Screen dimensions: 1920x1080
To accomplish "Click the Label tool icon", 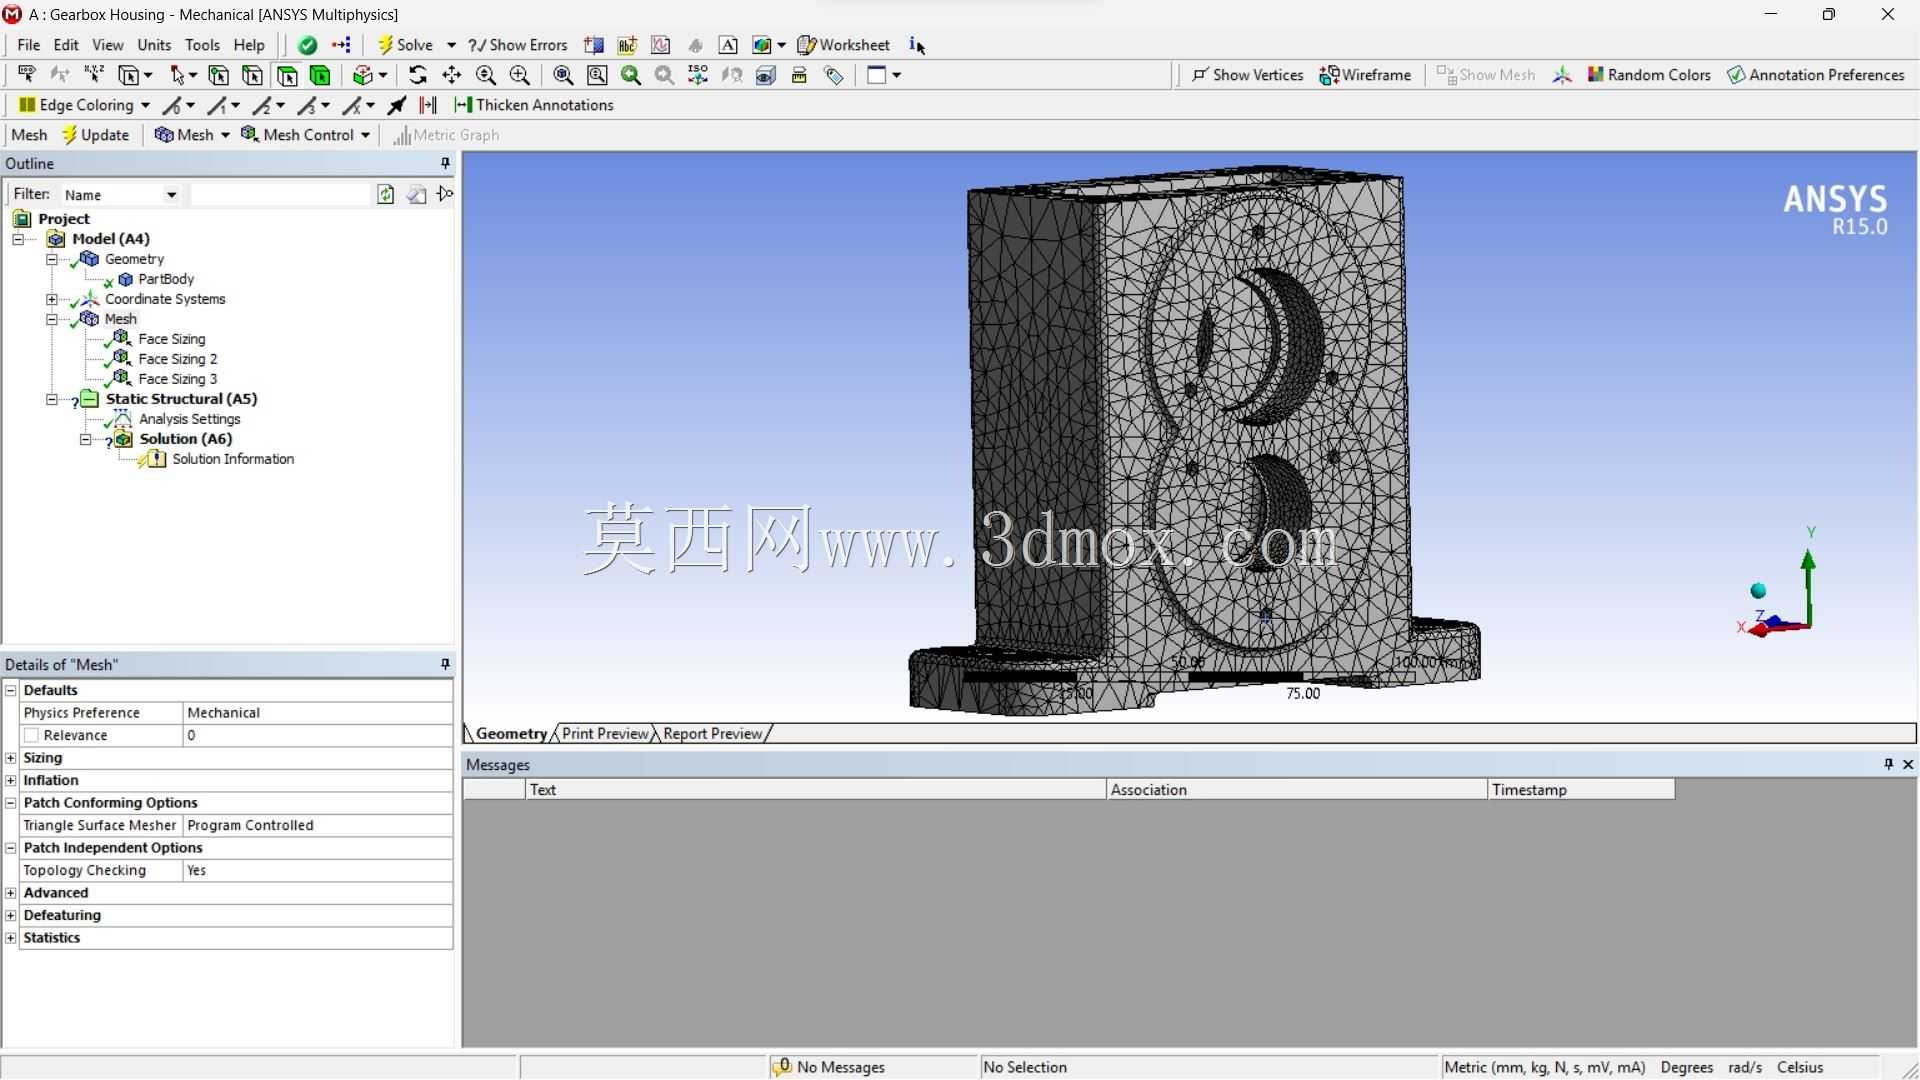I will pyautogui.click(x=26, y=75).
